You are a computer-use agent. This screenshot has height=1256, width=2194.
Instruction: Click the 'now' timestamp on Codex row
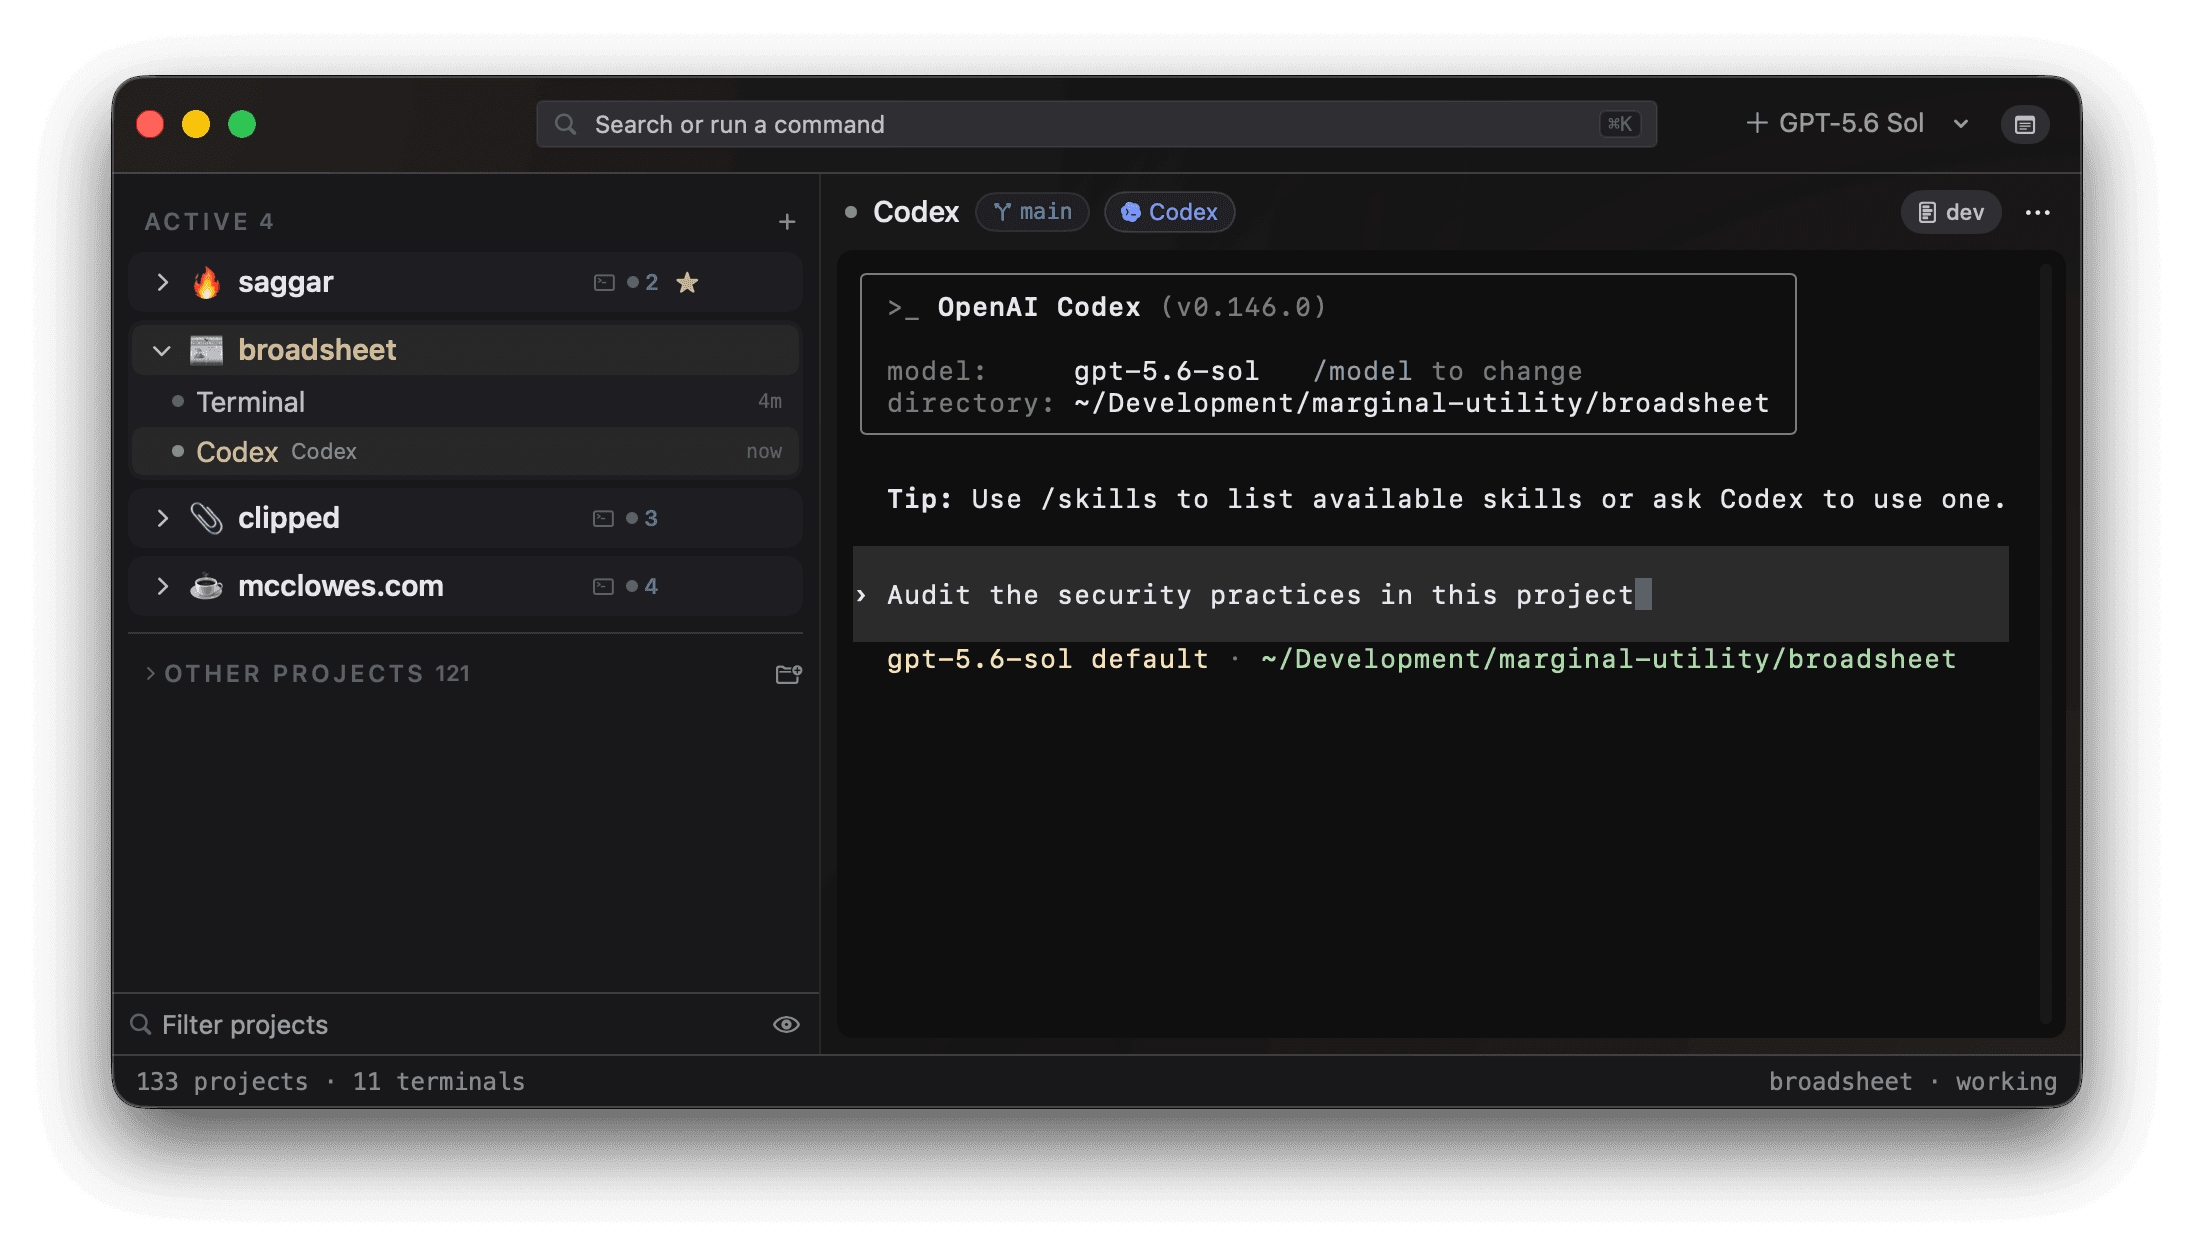[x=764, y=452]
